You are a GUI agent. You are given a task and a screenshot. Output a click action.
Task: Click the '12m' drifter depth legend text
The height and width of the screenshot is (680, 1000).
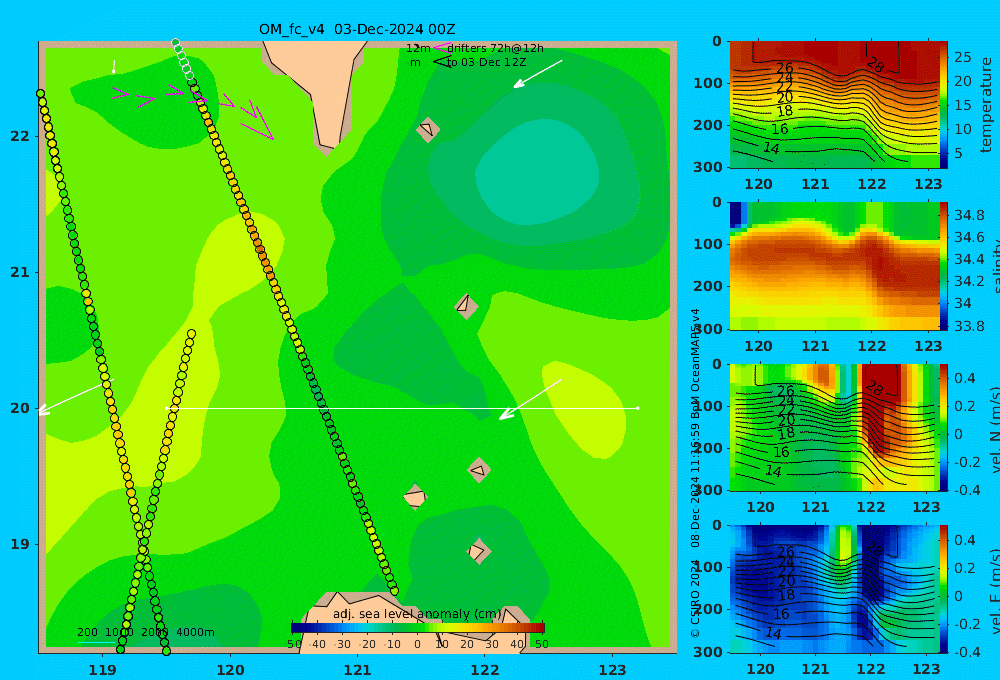[418, 48]
